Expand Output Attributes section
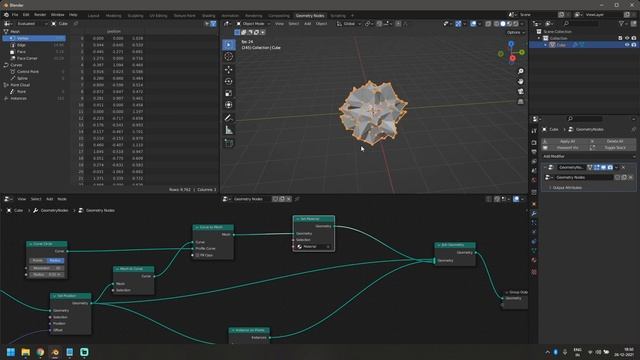 coord(567,188)
